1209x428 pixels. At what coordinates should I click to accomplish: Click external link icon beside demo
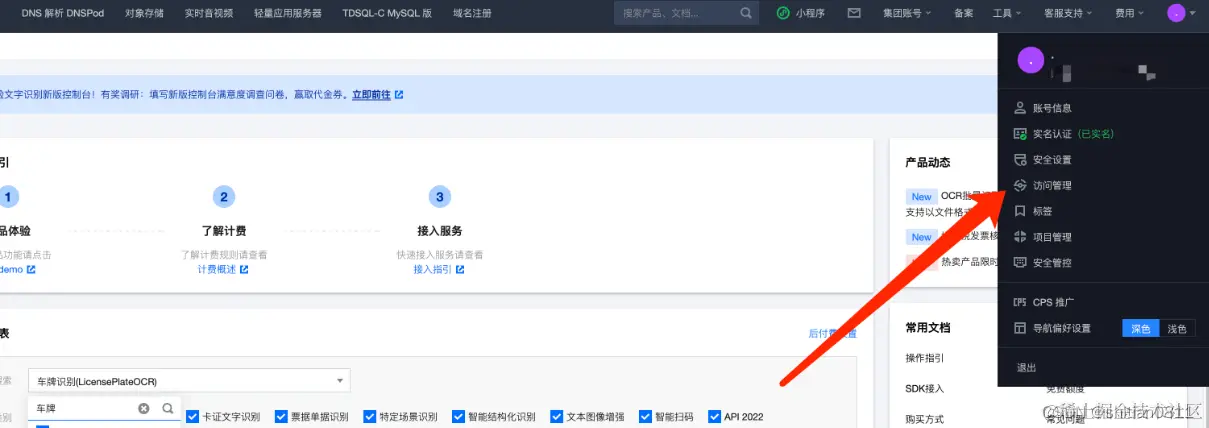point(31,269)
